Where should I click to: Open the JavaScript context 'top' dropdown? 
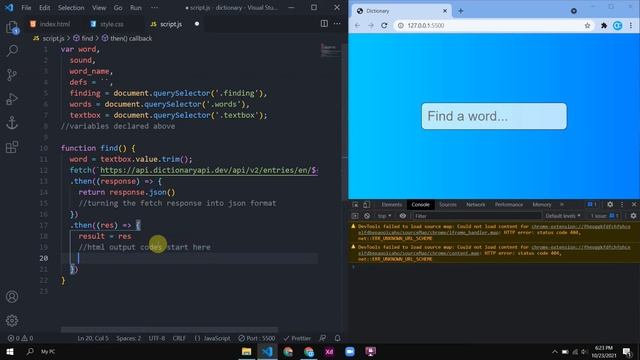click(x=384, y=216)
